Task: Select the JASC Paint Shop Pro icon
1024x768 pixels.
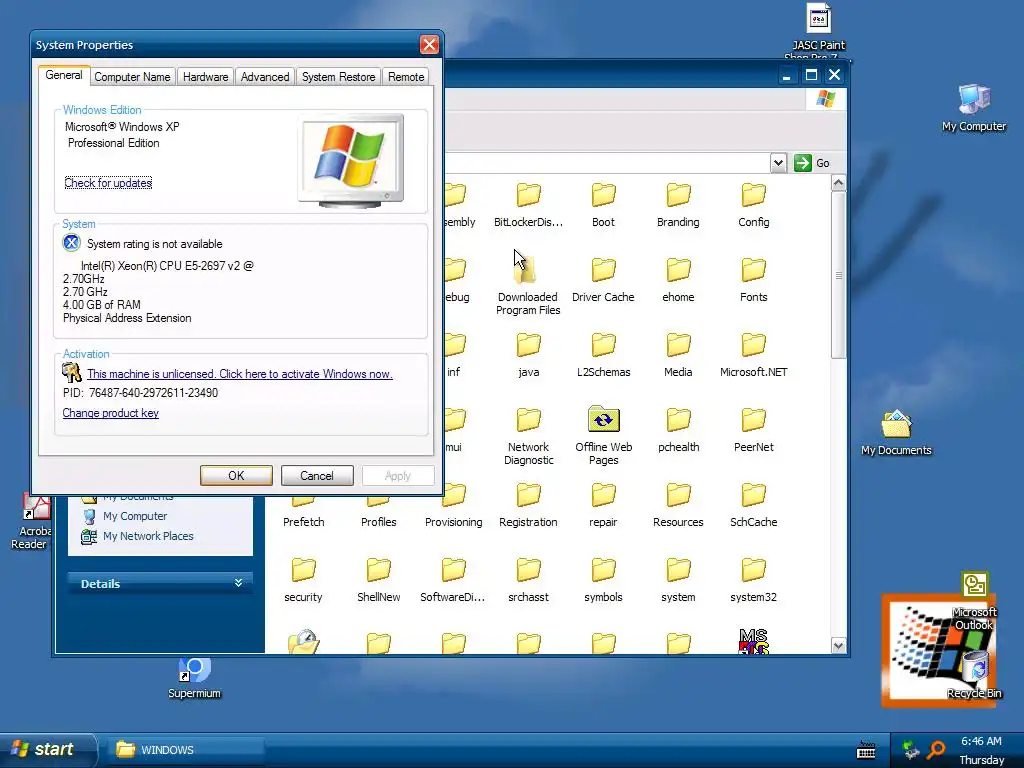Action: (818, 31)
